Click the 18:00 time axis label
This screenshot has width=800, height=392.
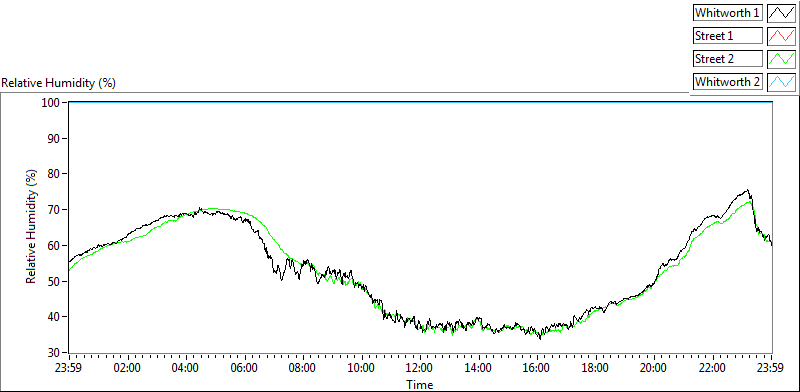click(595, 368)
